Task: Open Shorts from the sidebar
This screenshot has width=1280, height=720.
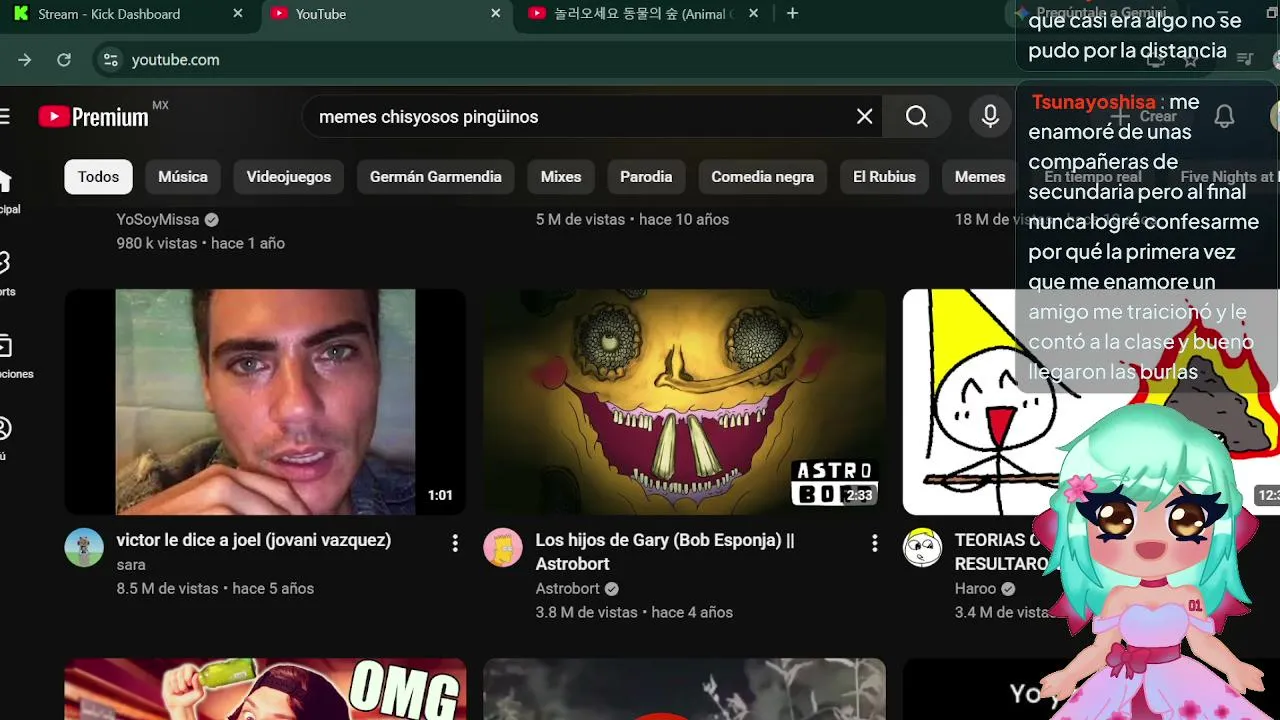Action: pyautogui.click(x=5, y=274)
